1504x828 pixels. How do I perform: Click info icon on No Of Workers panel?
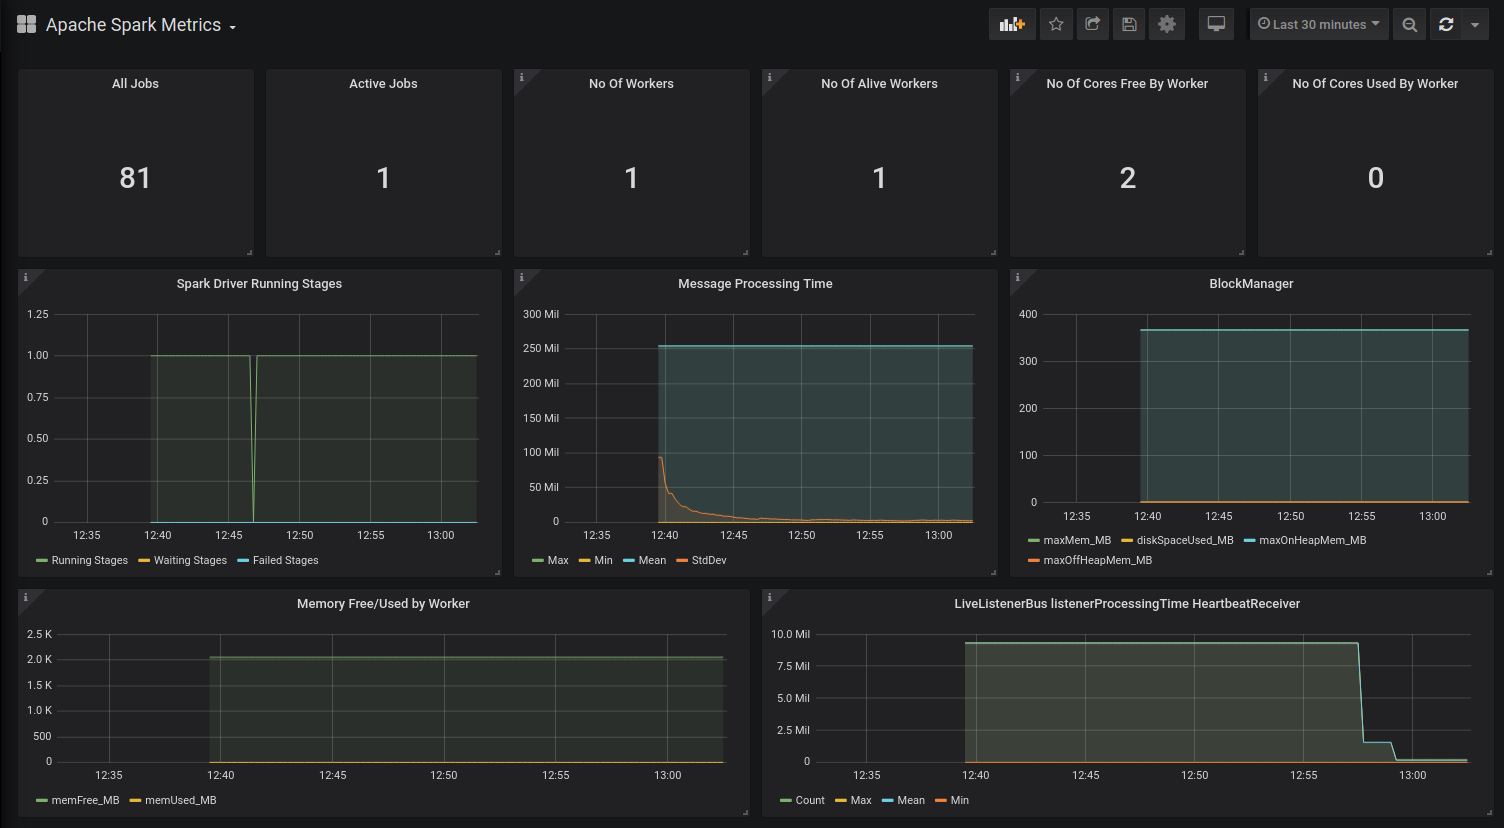pyautogui.click(x=521, y=77)
